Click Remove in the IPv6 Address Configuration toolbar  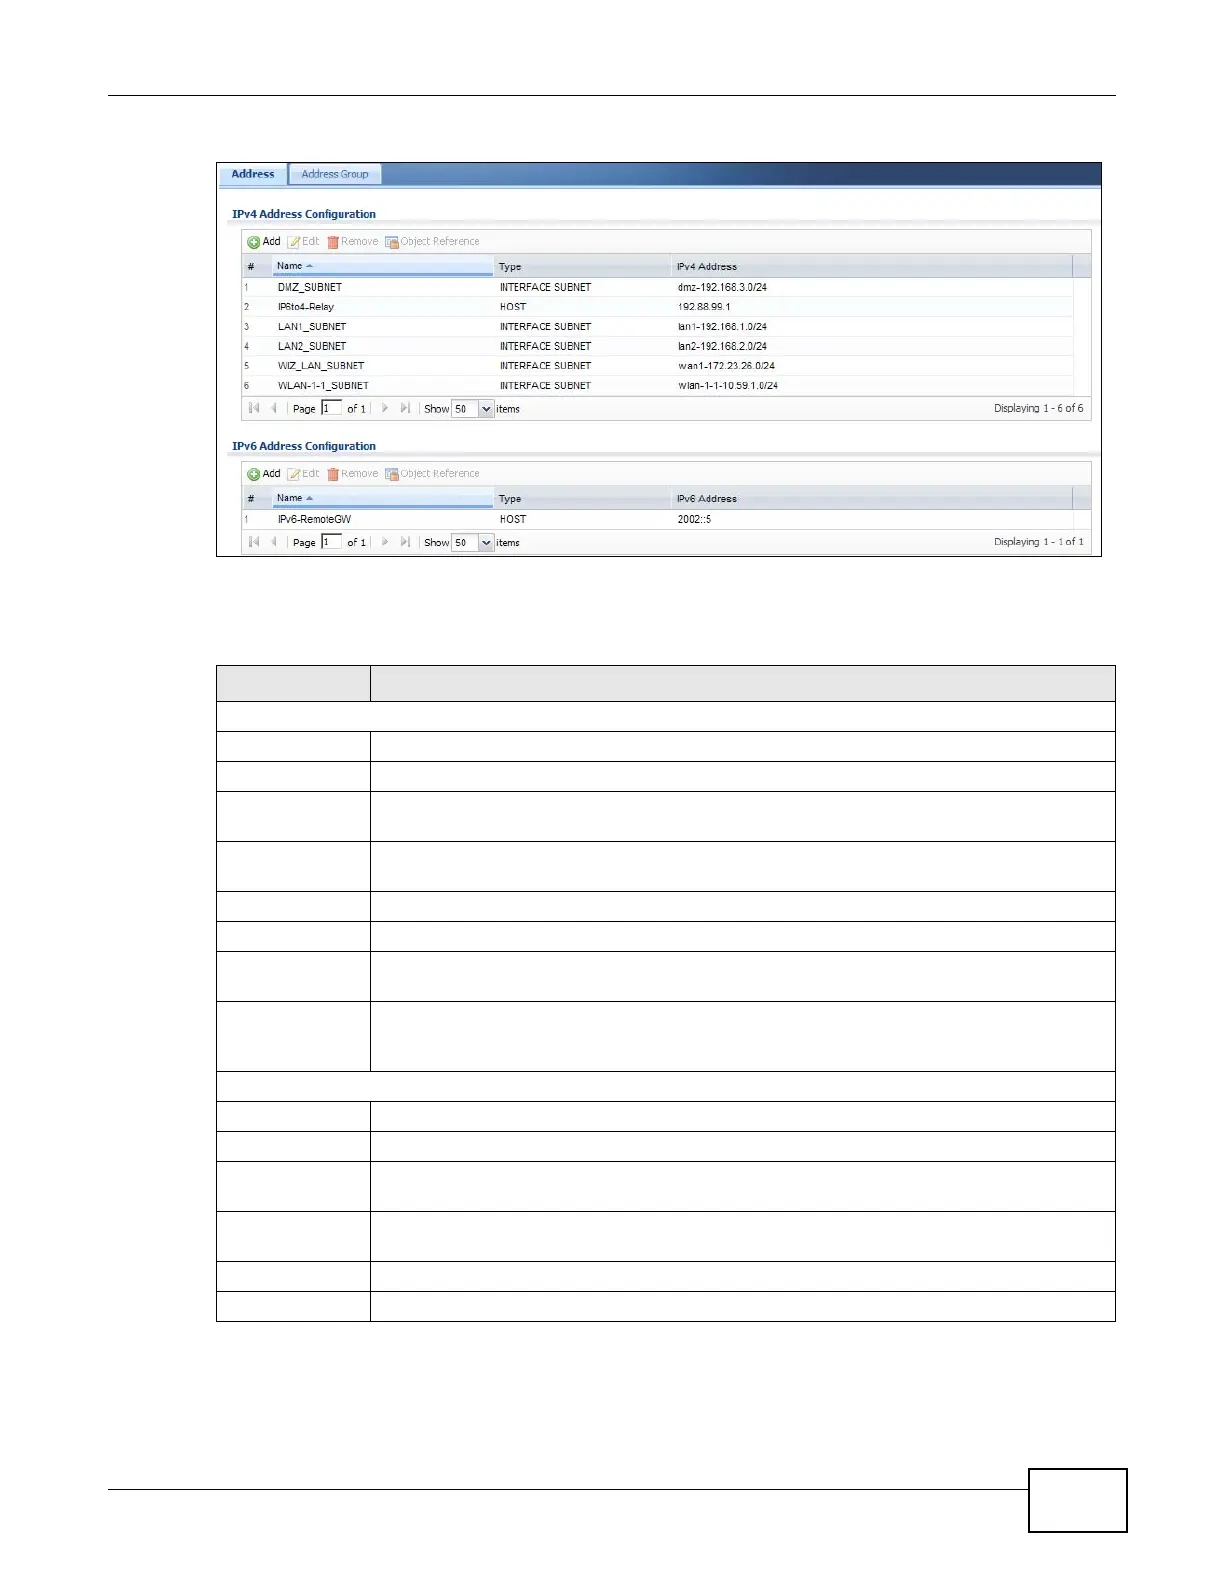pyautogui.click(x=352, y=474)
